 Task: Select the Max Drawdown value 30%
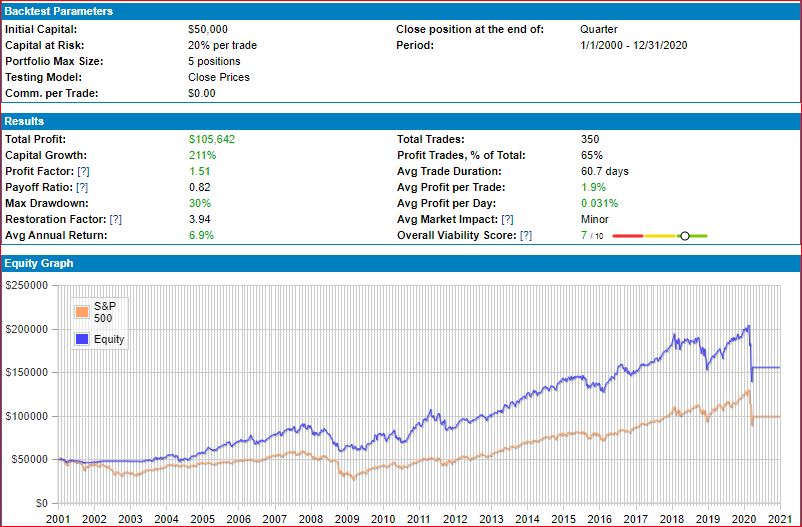tap(199, 203)
